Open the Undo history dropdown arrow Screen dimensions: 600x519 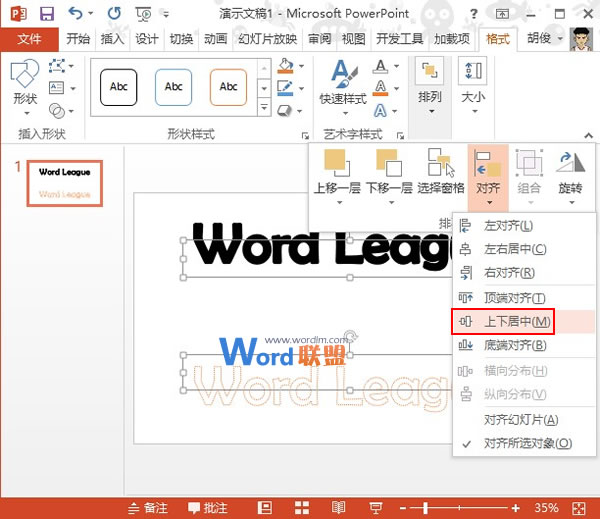pyautogui.click(x=90, y=14)
